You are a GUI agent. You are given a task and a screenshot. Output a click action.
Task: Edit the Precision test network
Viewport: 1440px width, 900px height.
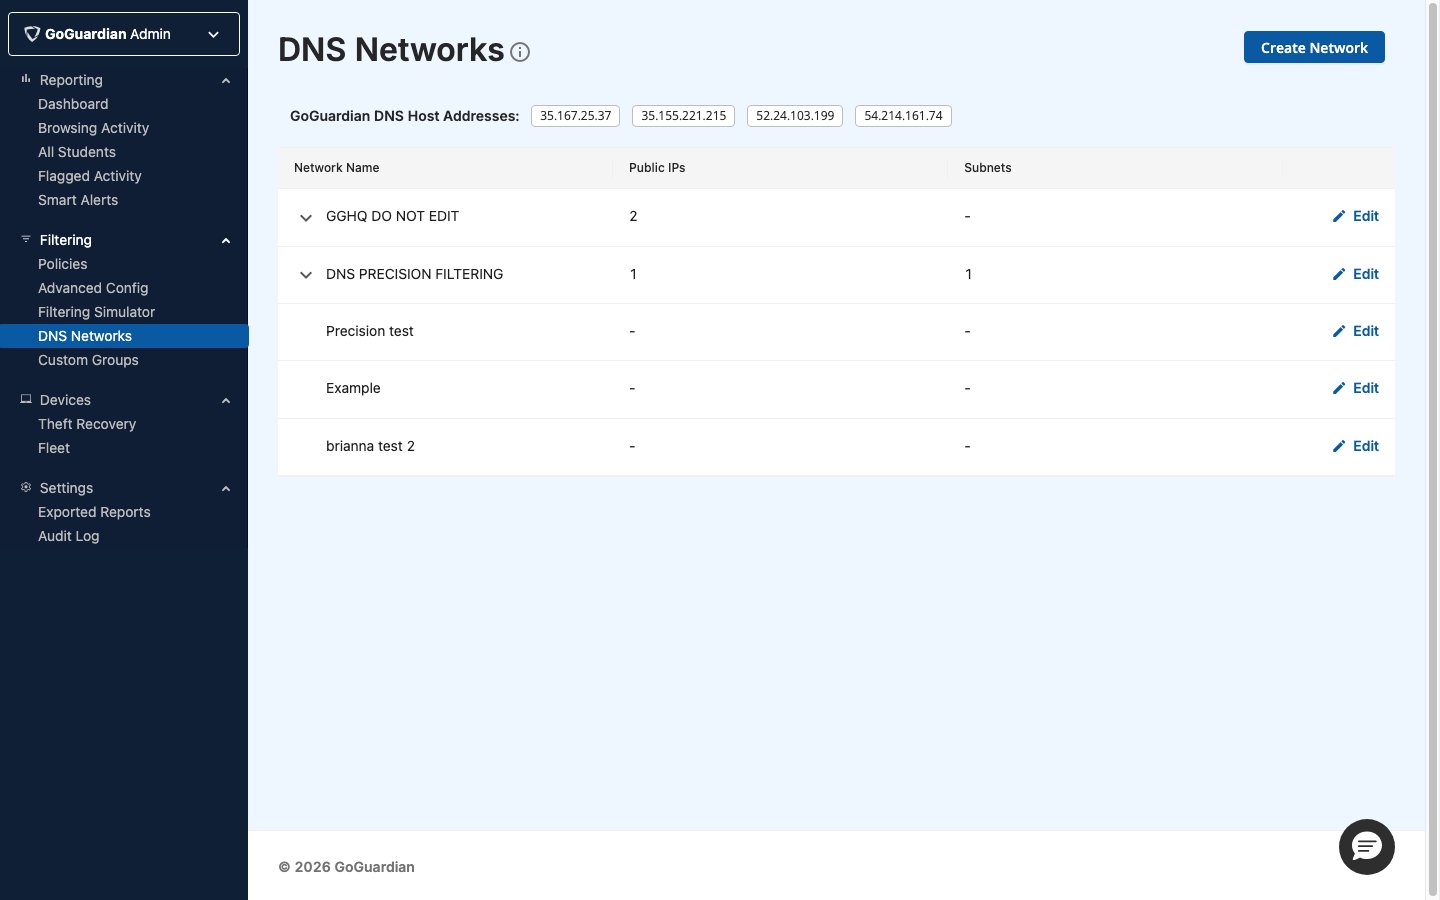coord(1356,331)
